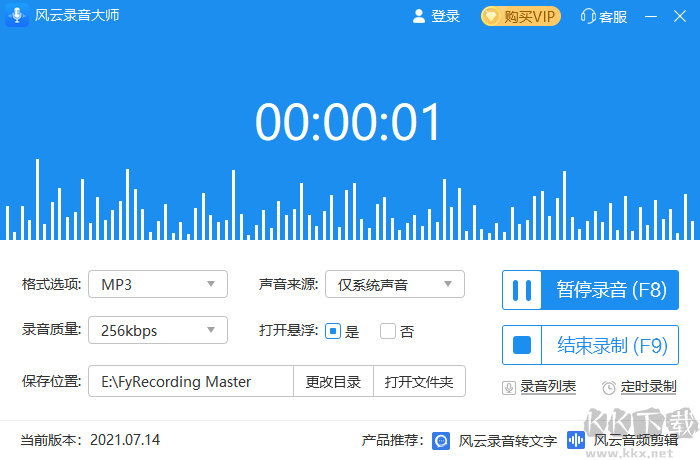
Task: Open the 录音列表 recording list
Action: (x=548, y=386)
